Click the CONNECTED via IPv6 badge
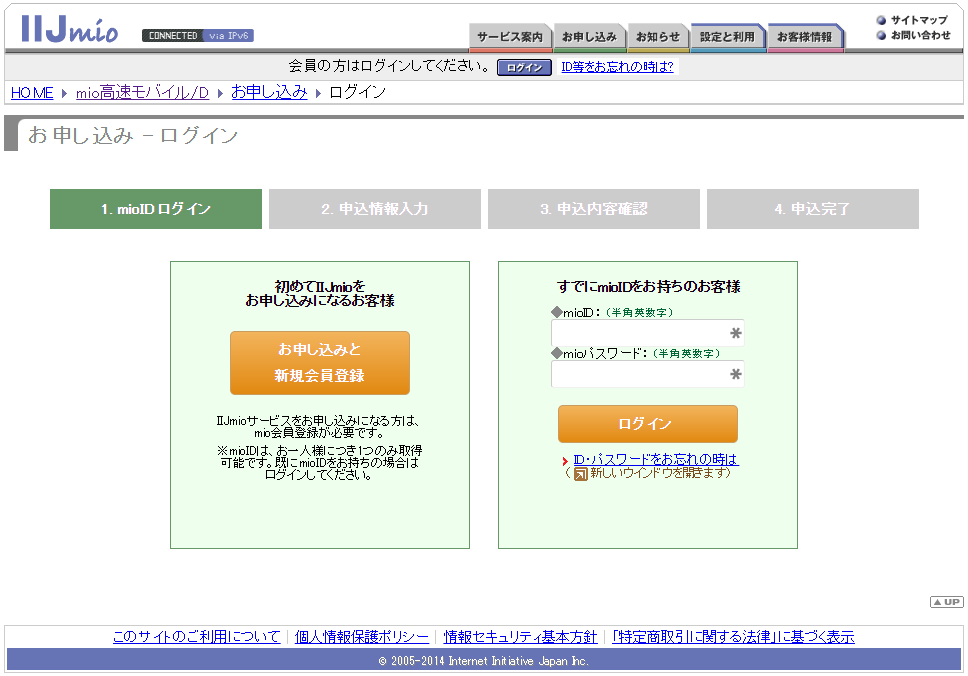This screenshot has width=968, height=676. 198,36
